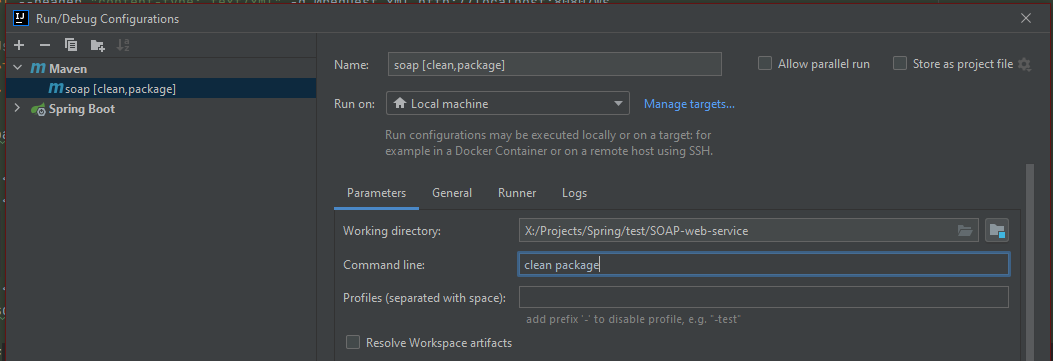This screenshot has height=361, width=1053.
Task: Click the Profiles input field
Action: (x=764, y=297)
